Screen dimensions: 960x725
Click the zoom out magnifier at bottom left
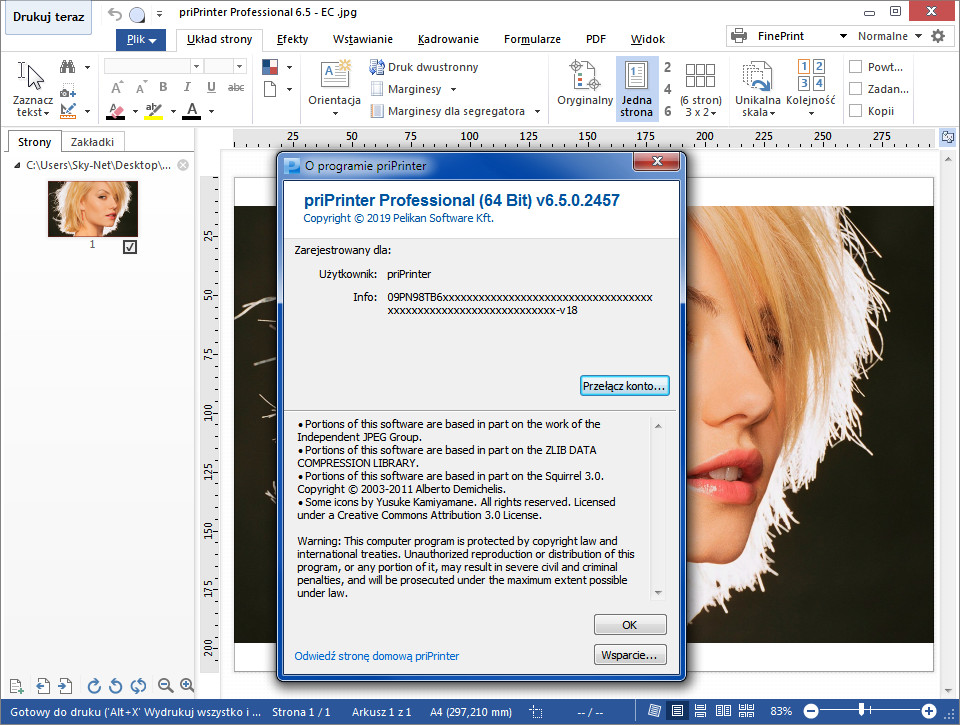pos(165,686)
